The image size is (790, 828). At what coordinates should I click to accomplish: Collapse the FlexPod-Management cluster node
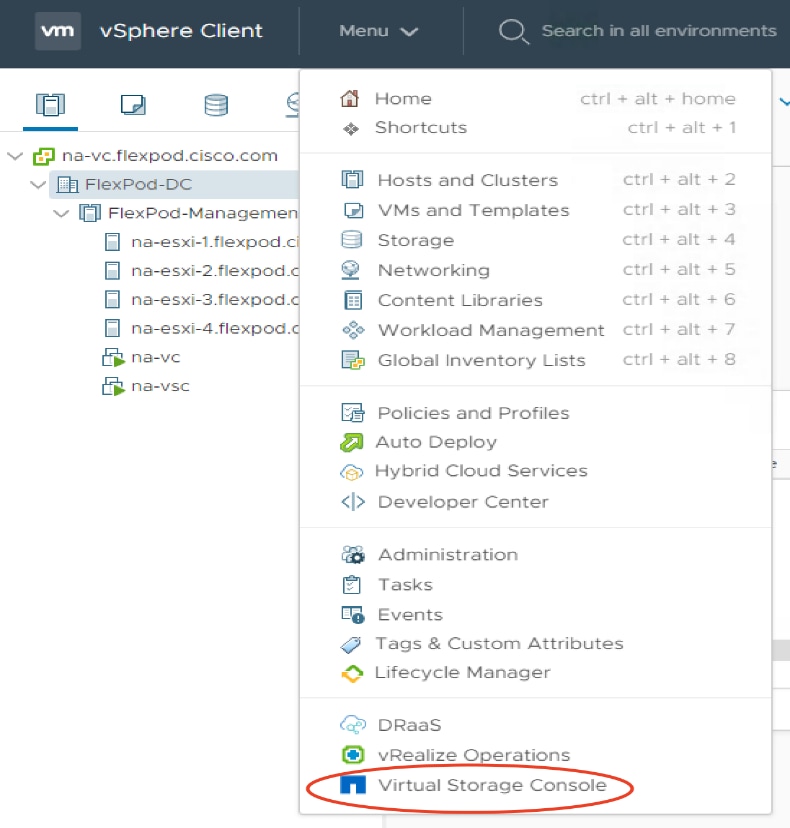pos(61,213)
